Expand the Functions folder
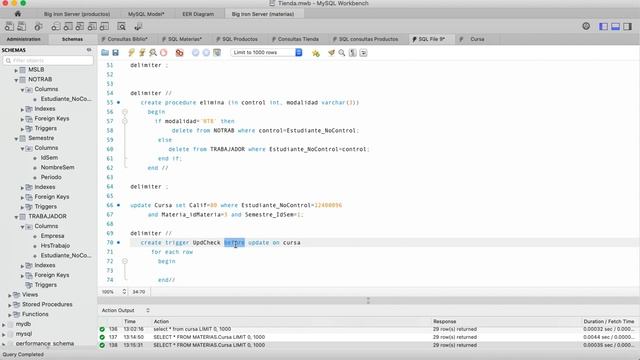 coord(9,315)
